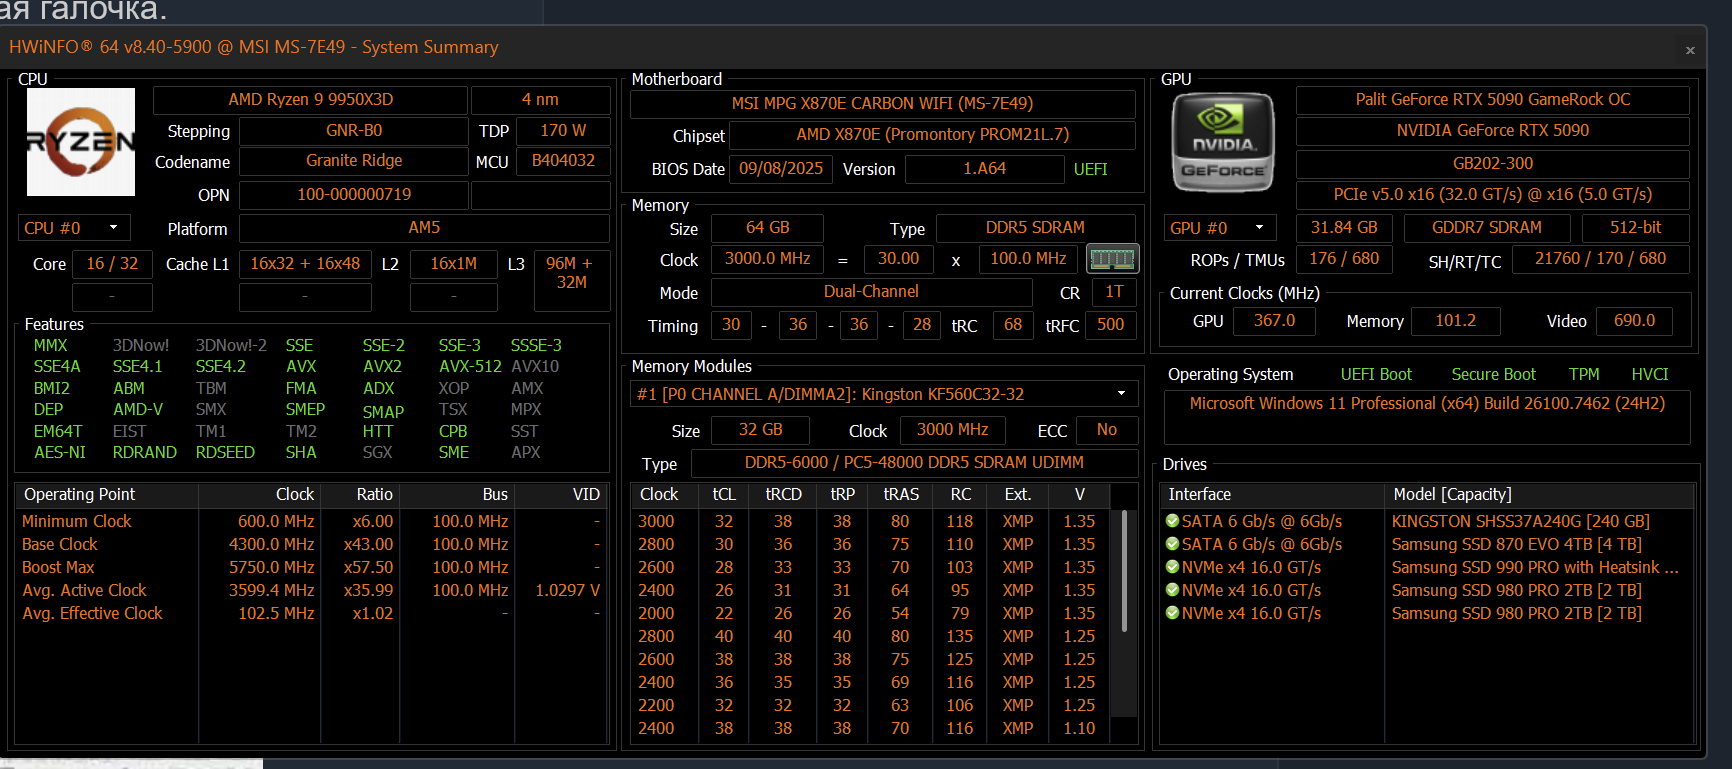Click the Secure Boot indicator
This screenshot has width=1732, height=769.
[1493, 375]
